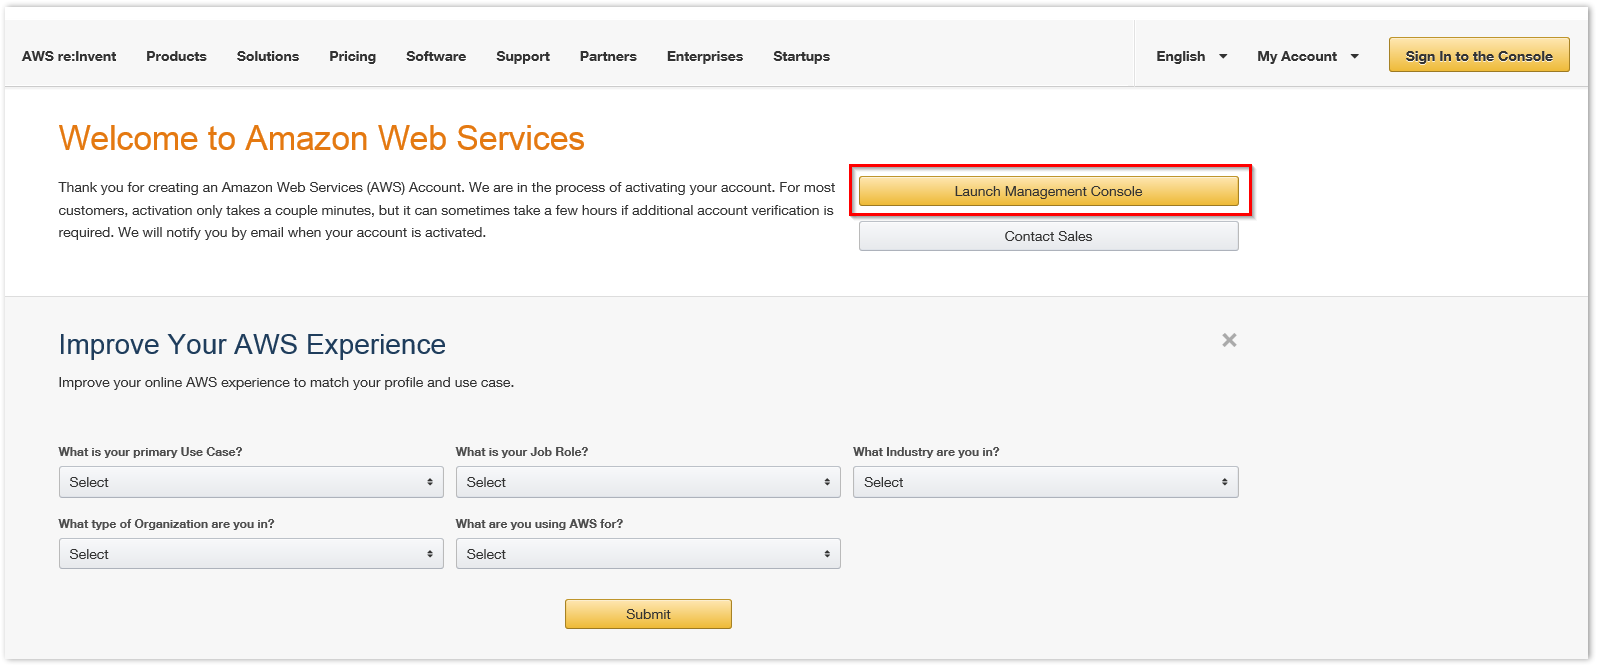Image resolution: width=1597 pixels, height=666 pixels.
Task: Open the English language dropdown
Action: pos(1191,56)
